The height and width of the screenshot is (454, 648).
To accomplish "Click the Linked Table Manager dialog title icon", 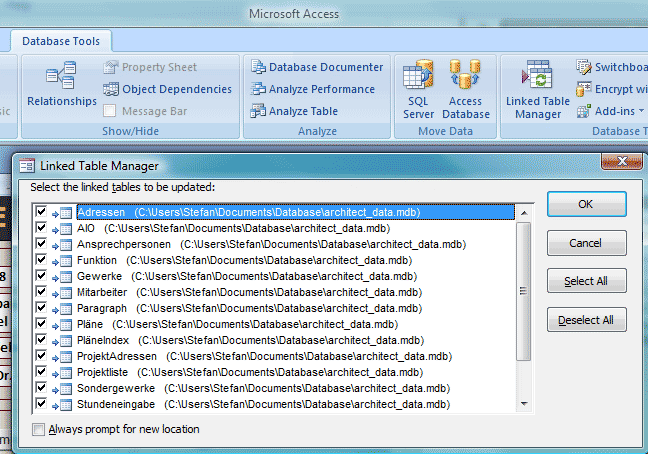I will [x=27, y=166].
